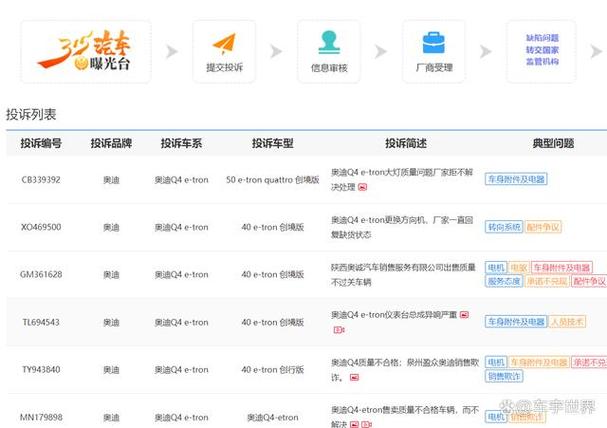The width and height of the screenshot is (607, 428).
Task: Click 电机 tag in GM361628 row
Action: (x=496, y=267)
